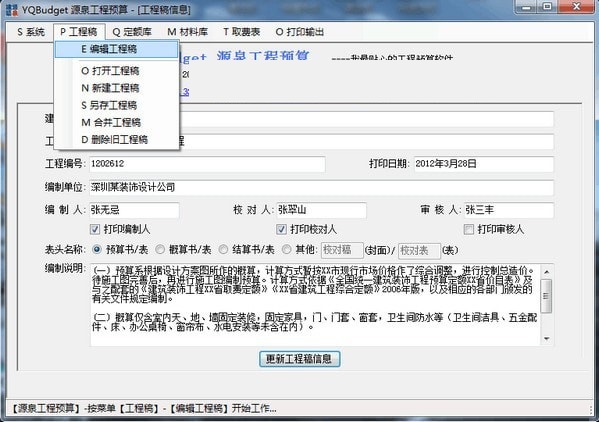This screenshot has height=422, width=599.
Task: Open the S 系统 menu
Action: pyautogui.click(x=31, y=32)
